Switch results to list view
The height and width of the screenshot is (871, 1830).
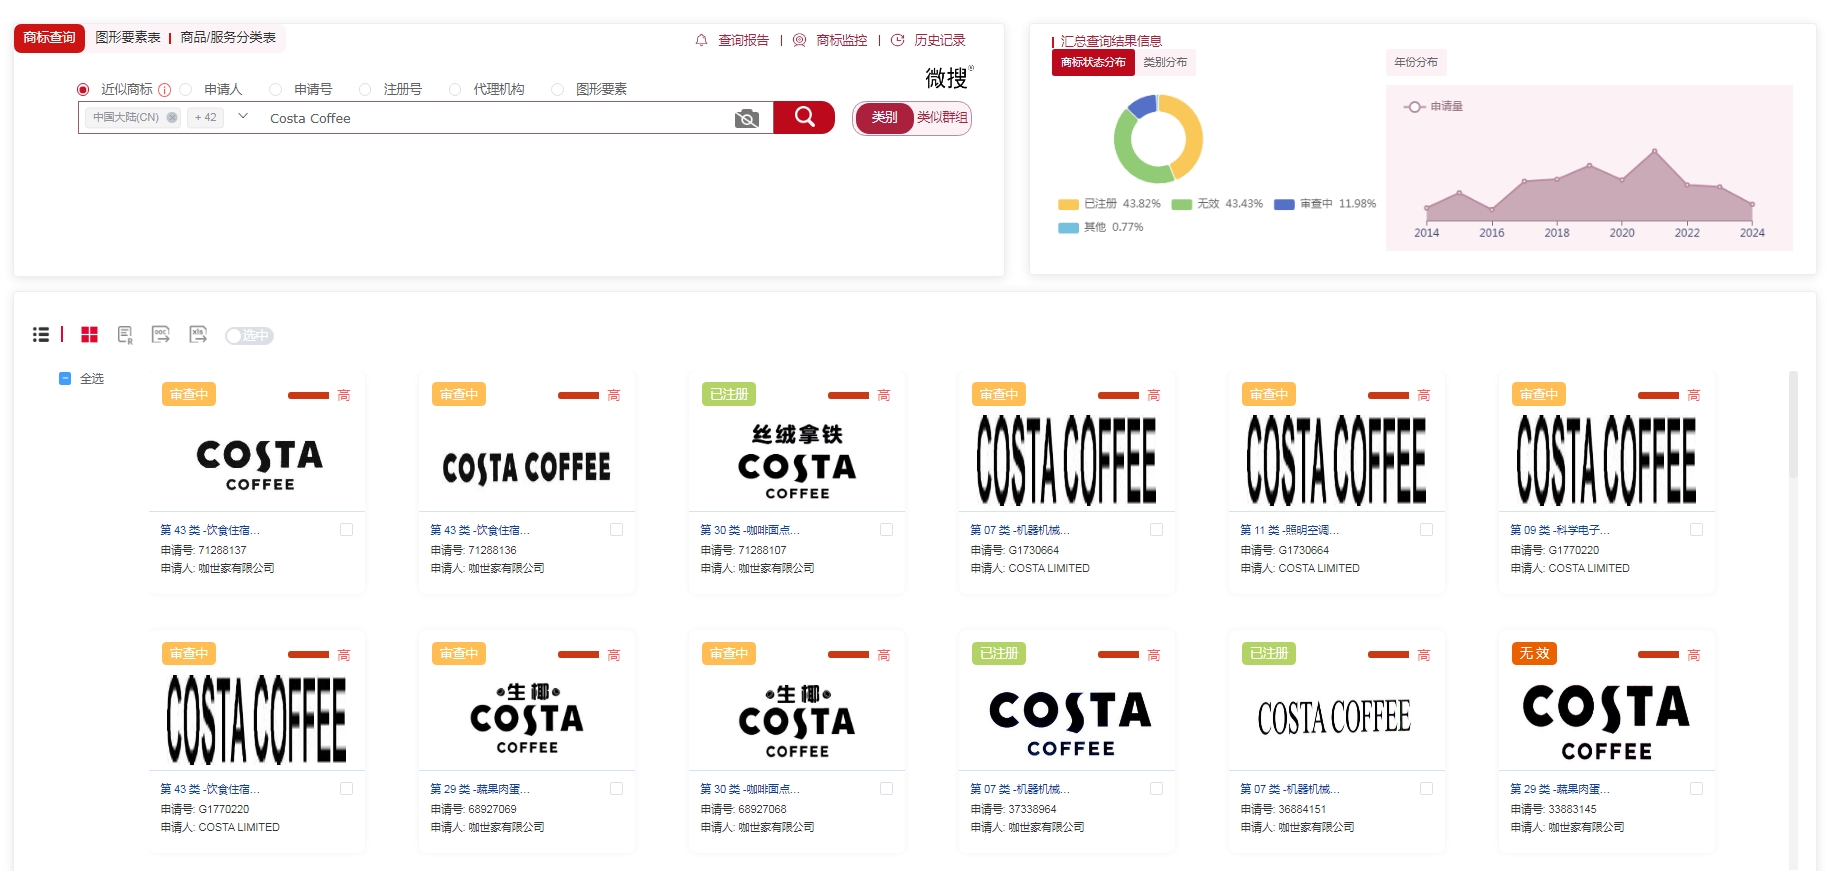click(41, 335)
